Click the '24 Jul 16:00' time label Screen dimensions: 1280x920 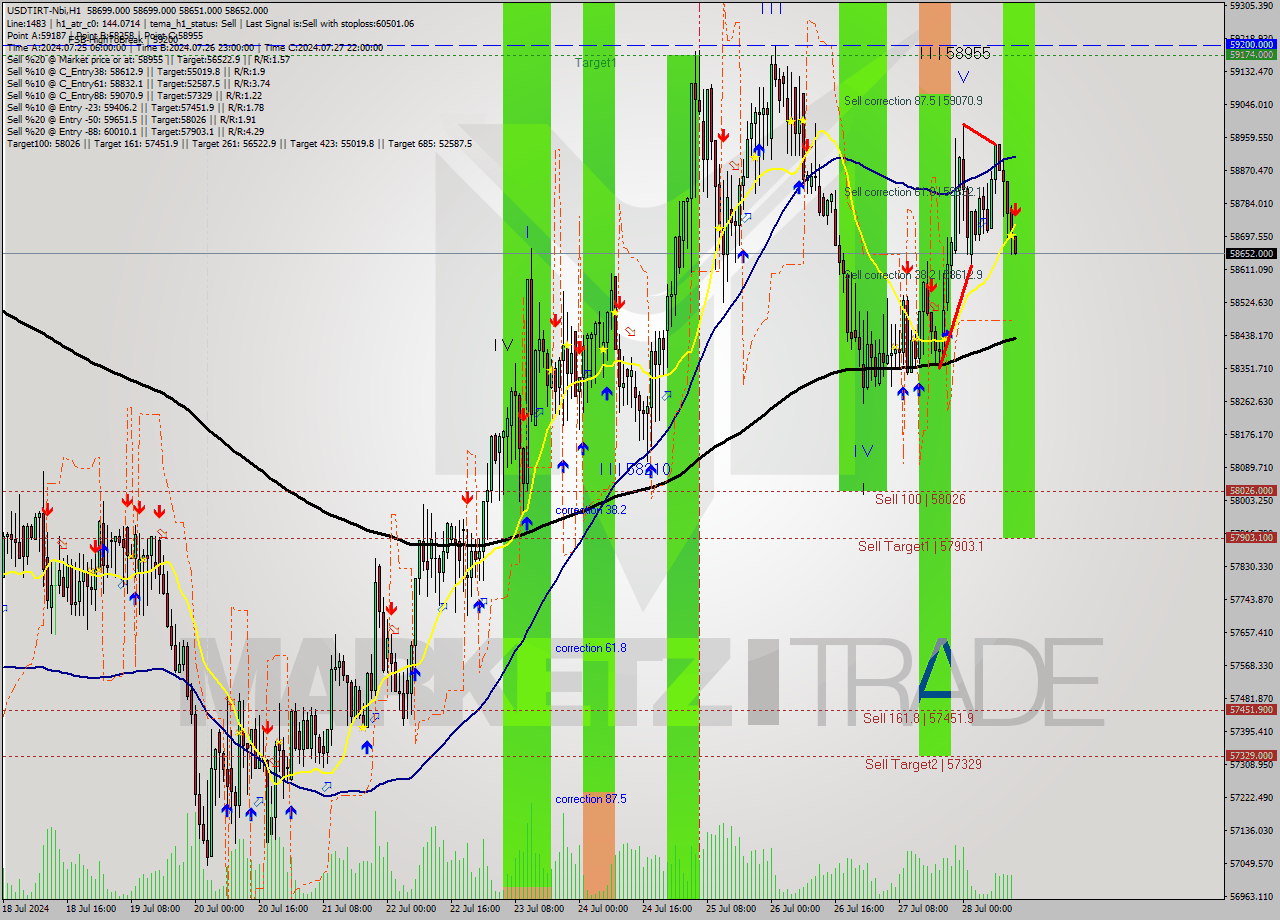666,909
